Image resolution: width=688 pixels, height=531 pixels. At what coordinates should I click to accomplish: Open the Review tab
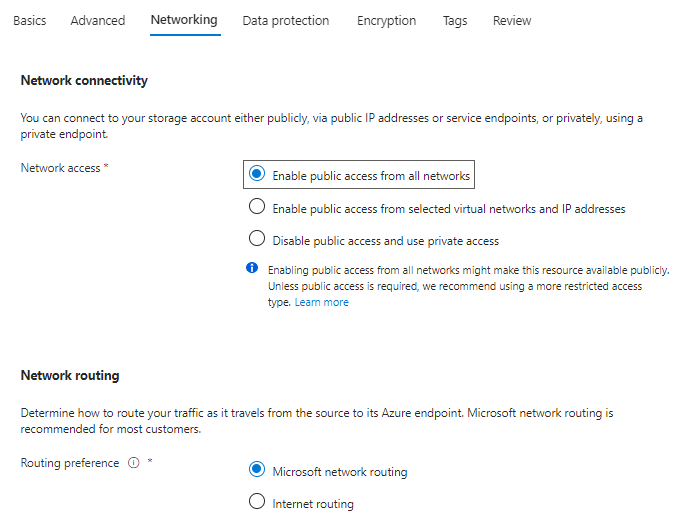[512, 21]
